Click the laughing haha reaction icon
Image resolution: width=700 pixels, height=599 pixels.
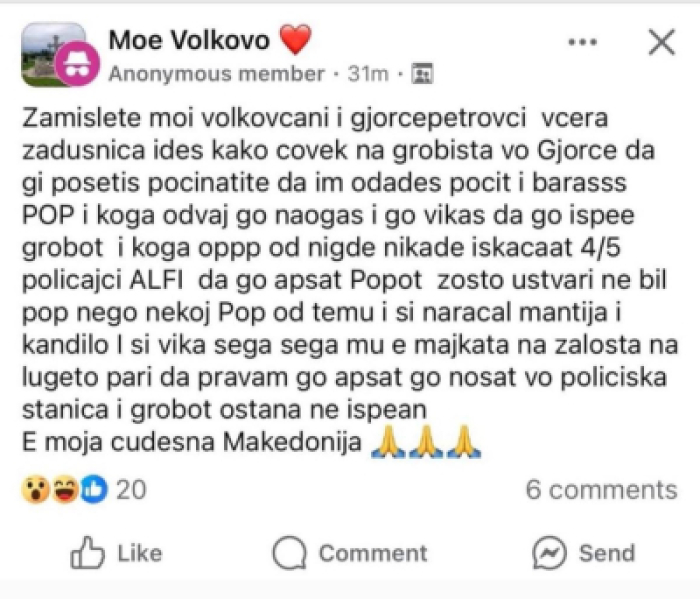pyautogui.click(x=64, y=490)
